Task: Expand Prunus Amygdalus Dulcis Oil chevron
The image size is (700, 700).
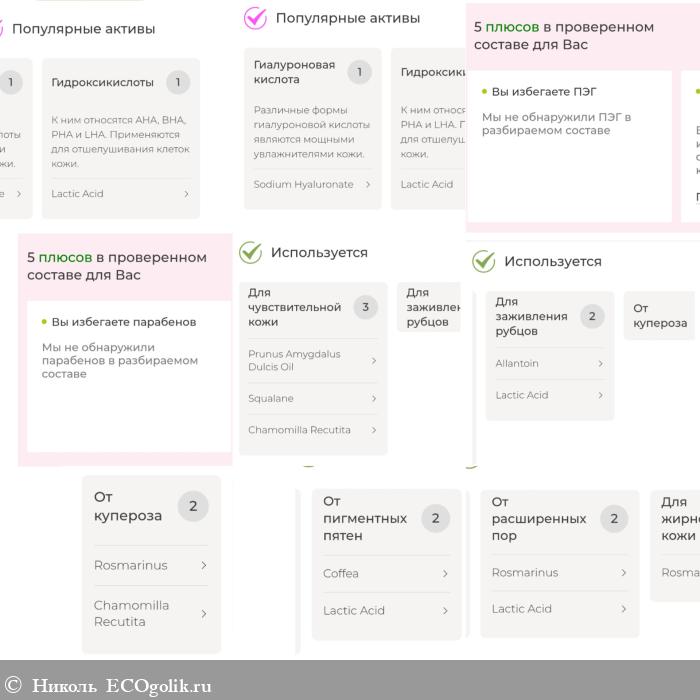Action: tap(373, 360)
